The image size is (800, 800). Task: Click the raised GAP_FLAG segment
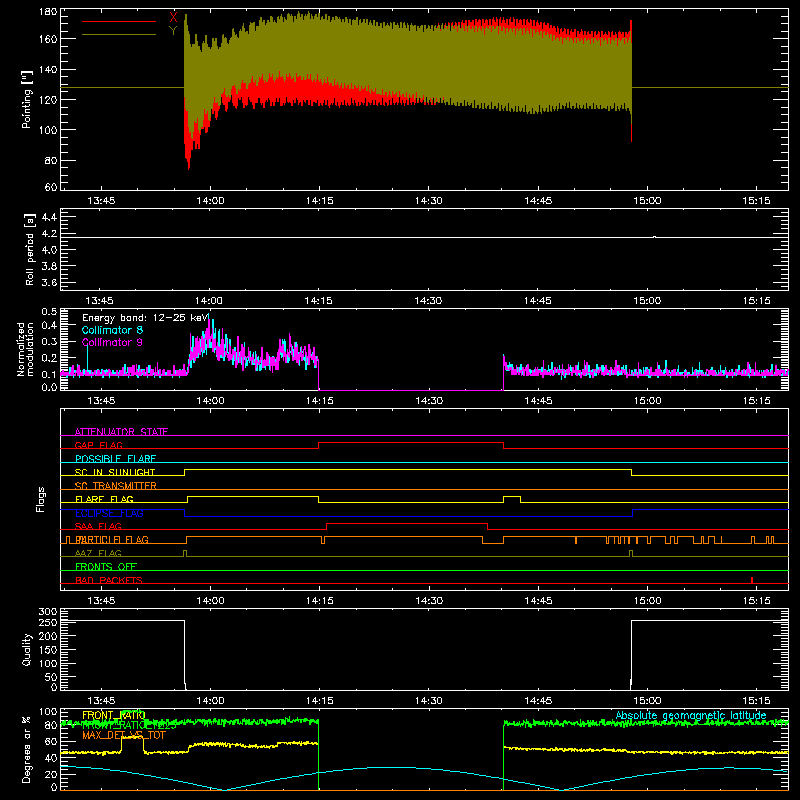tap(411, 443)
